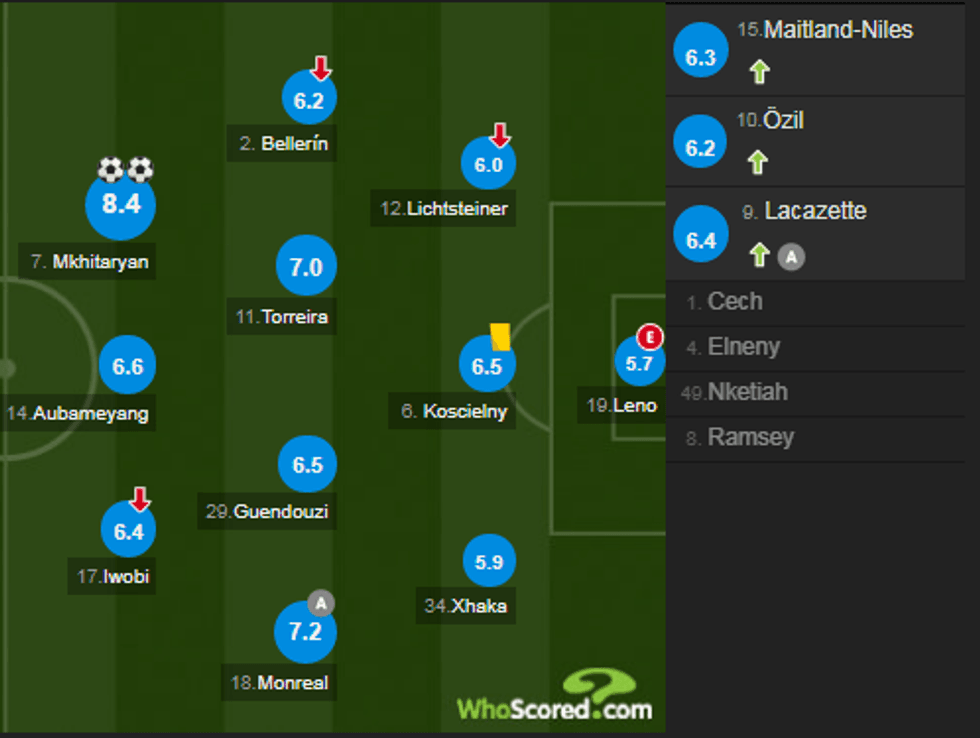Select Cech in the unused substitutes list

pos(734,301)
